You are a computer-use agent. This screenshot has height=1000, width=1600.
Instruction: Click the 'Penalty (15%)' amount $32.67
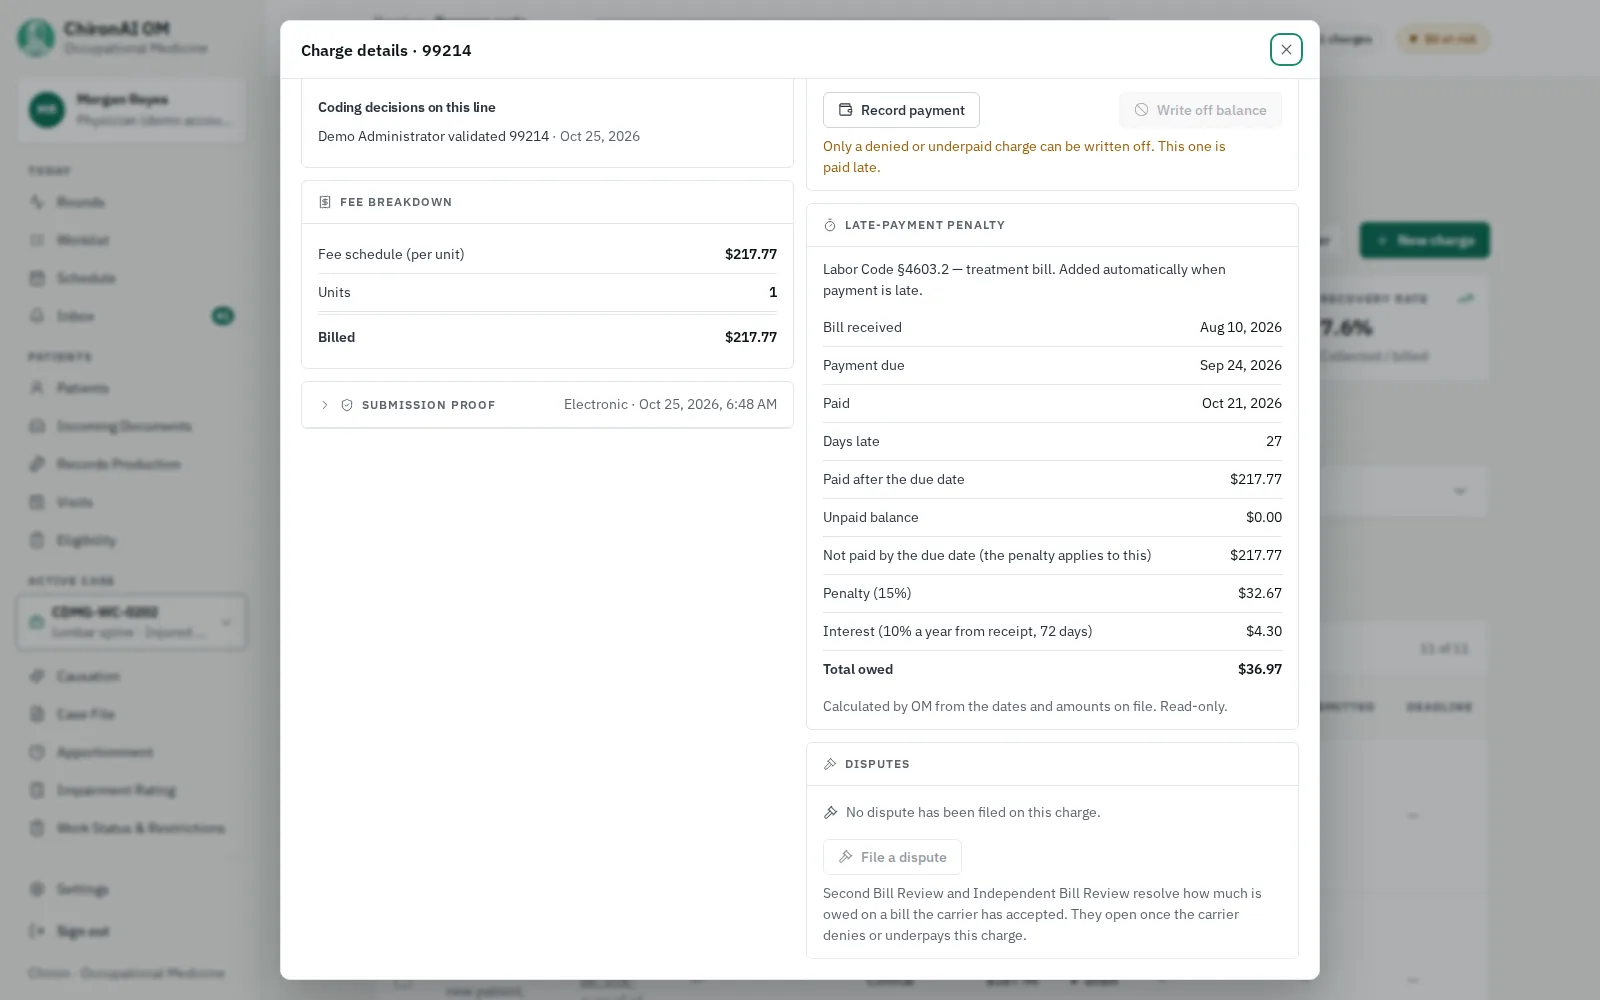coord(1260,593)
